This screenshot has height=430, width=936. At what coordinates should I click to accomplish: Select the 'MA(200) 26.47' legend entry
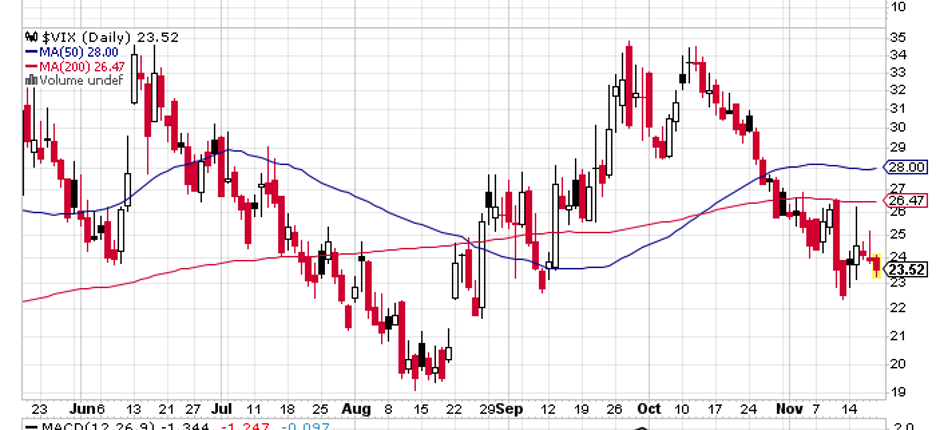point(83,66)
